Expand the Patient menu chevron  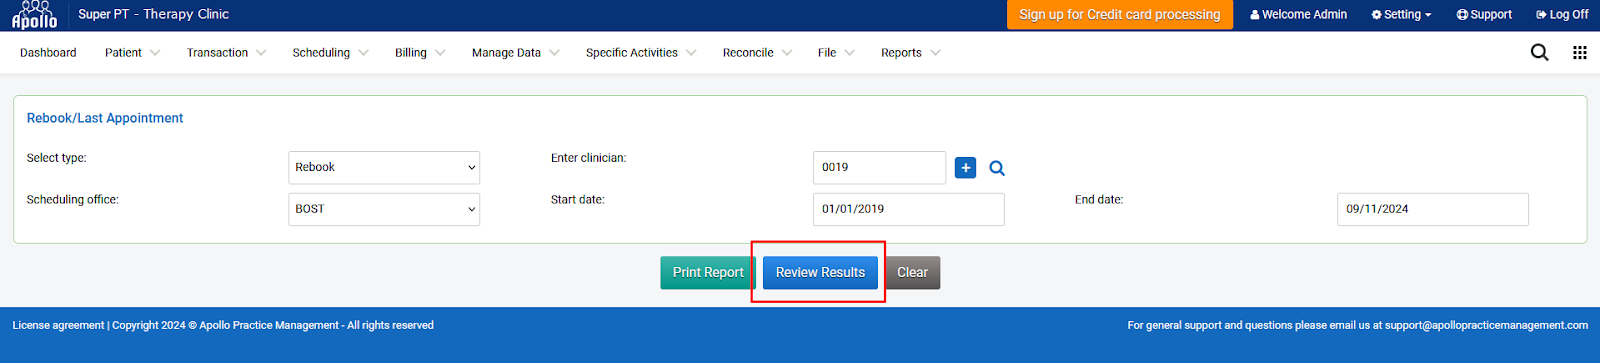point(155,53)
